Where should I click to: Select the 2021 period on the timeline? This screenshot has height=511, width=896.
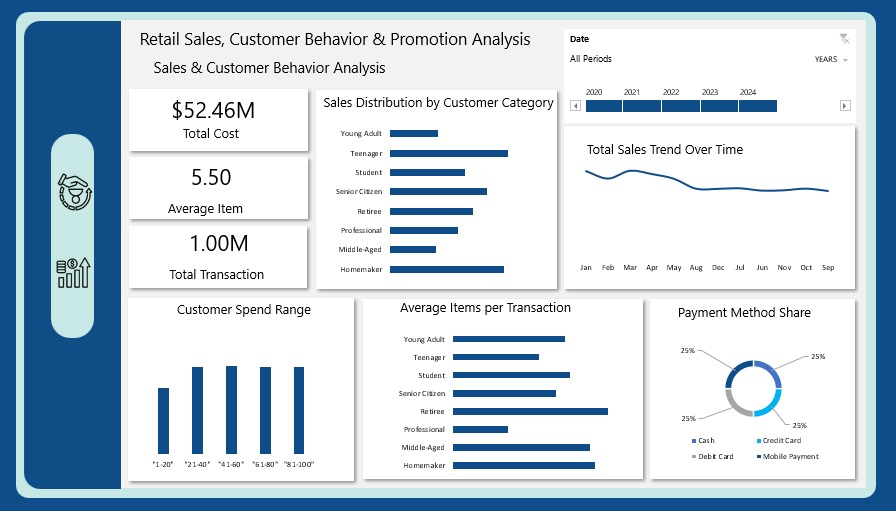(642, 106)
